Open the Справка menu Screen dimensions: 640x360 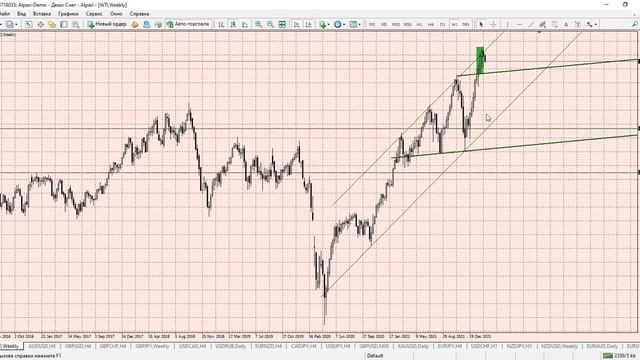[x=139, y=14]
